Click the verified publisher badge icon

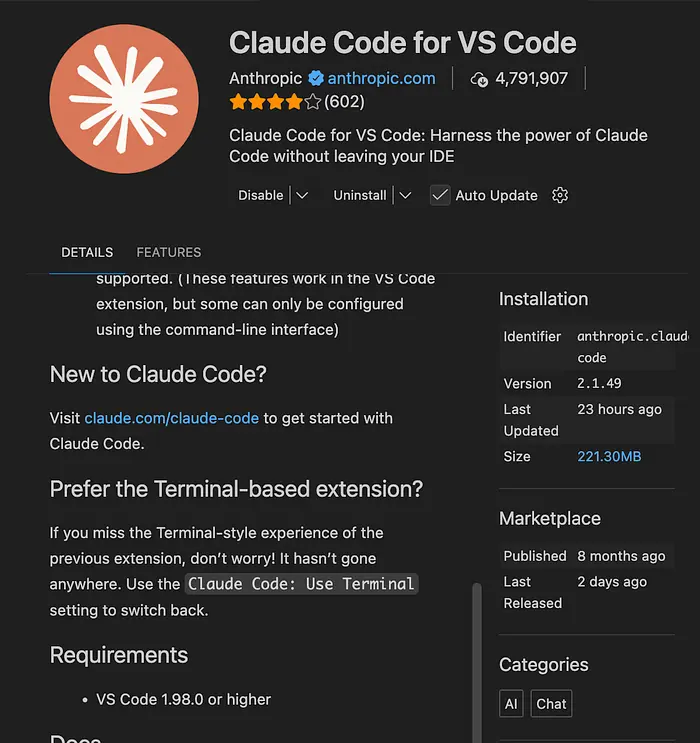[316, 78]
